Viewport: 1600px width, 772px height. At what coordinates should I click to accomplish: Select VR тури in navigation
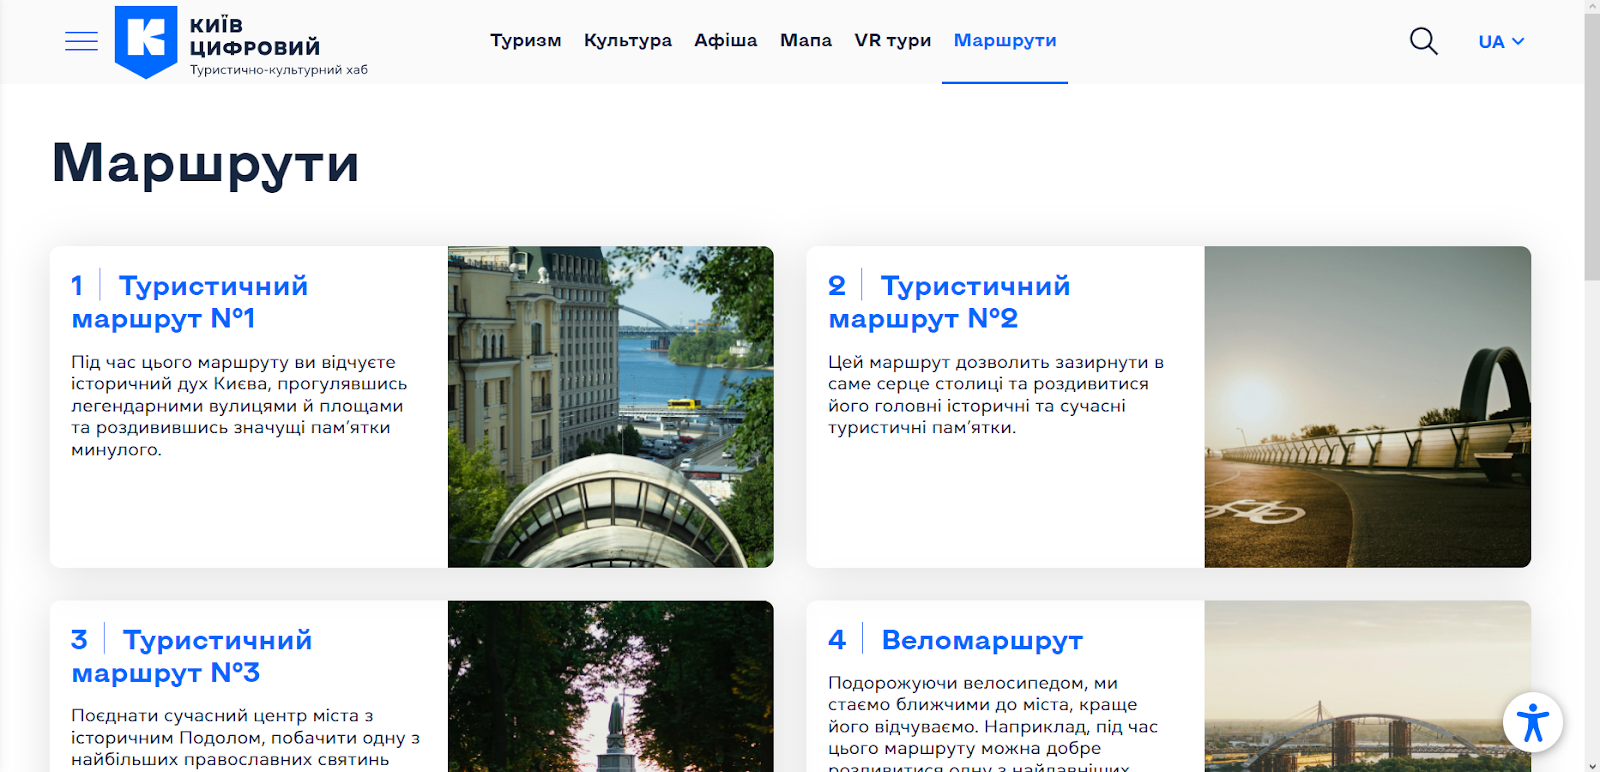tap(893, 41)
